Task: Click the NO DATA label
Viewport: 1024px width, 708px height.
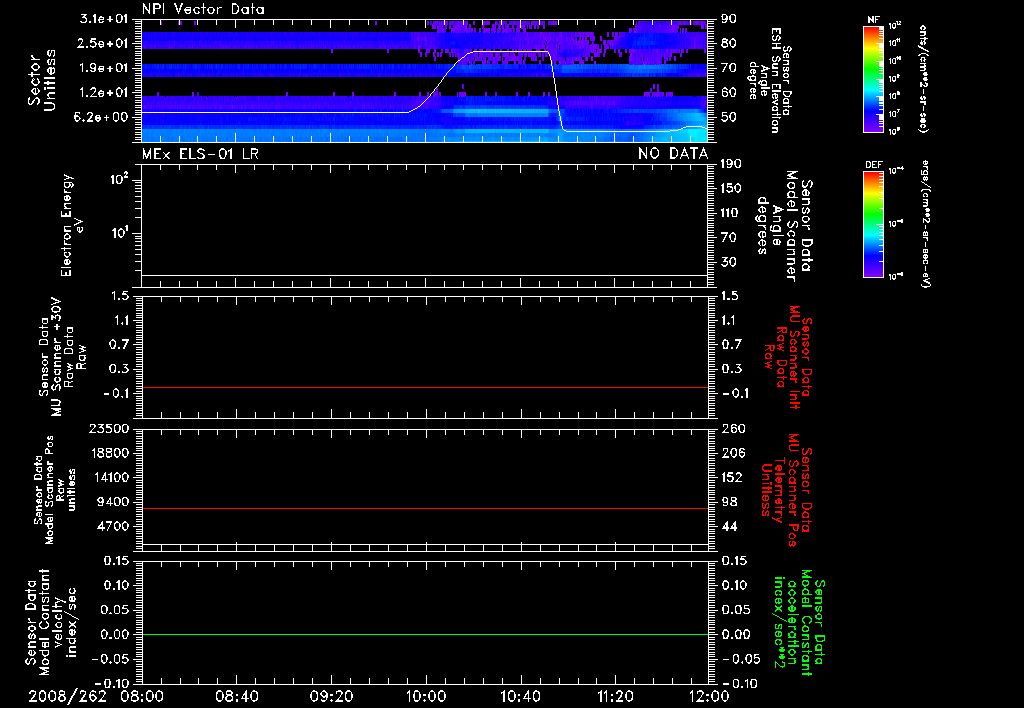Action: coord(673,153)
